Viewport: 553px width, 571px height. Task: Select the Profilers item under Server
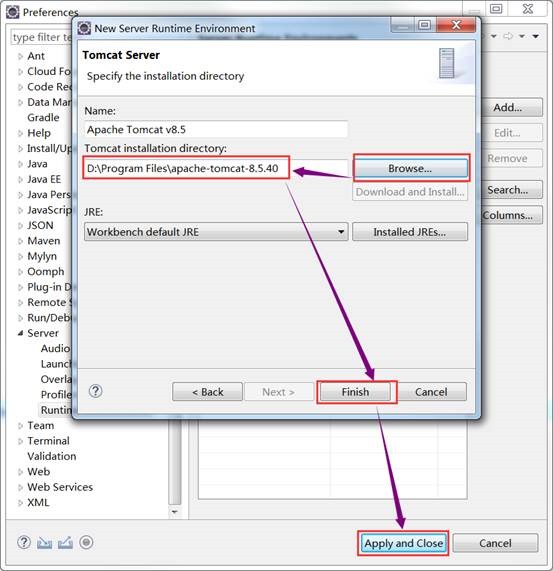coord(56,395)
